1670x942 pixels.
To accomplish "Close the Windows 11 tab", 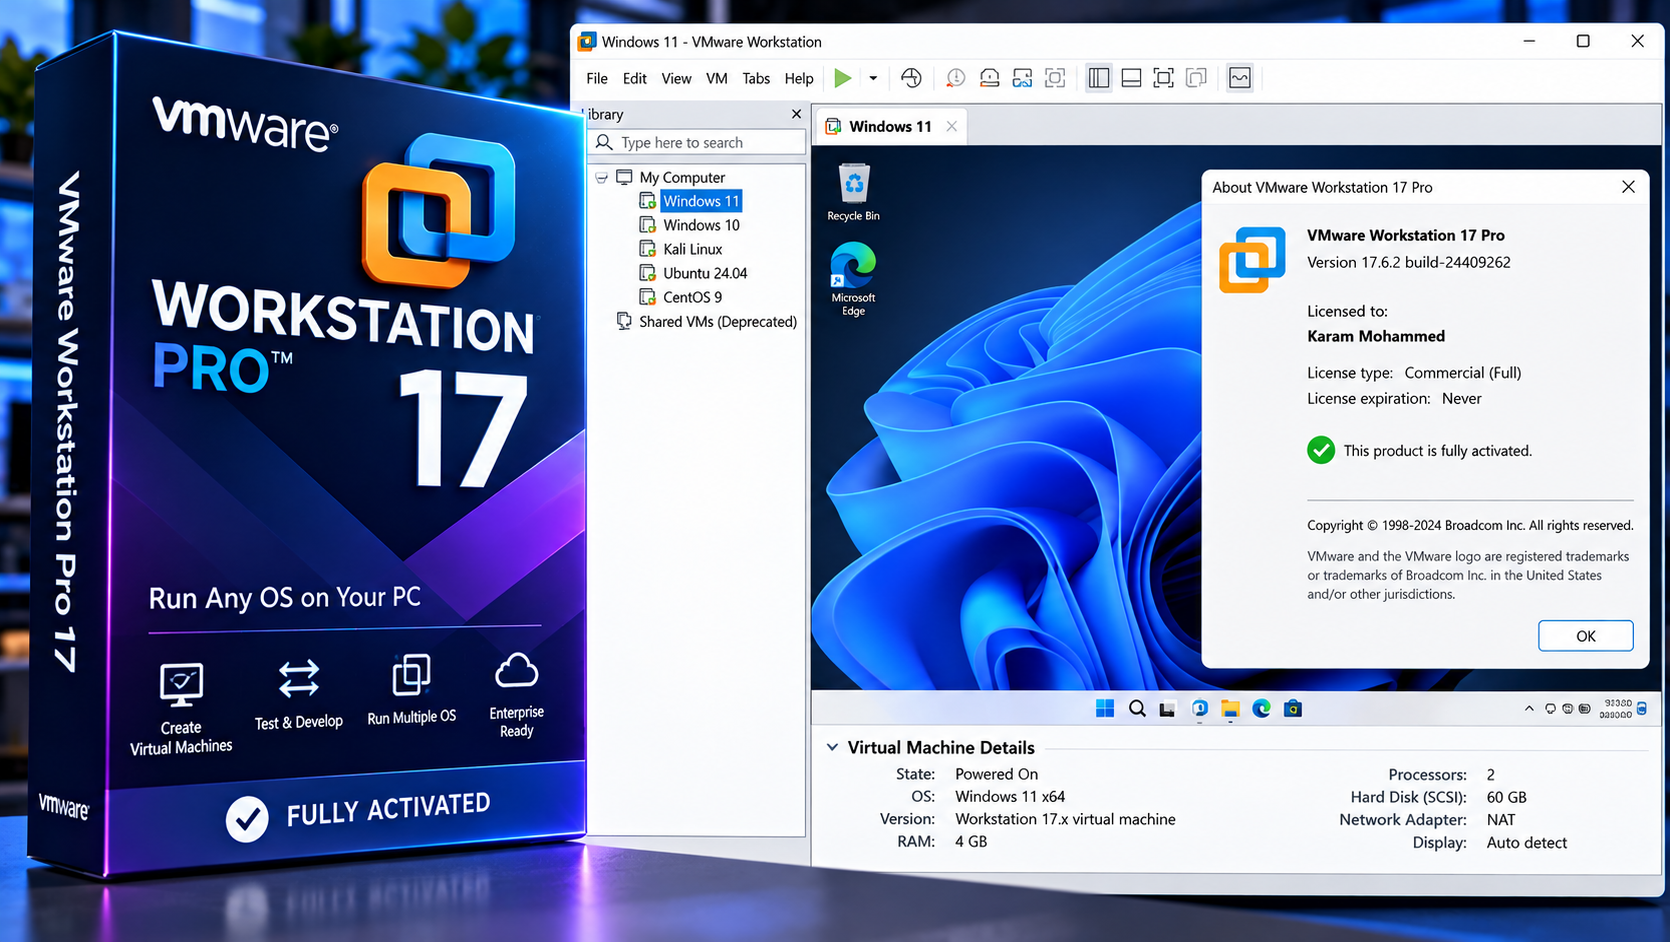I will [x=952, y=126].
